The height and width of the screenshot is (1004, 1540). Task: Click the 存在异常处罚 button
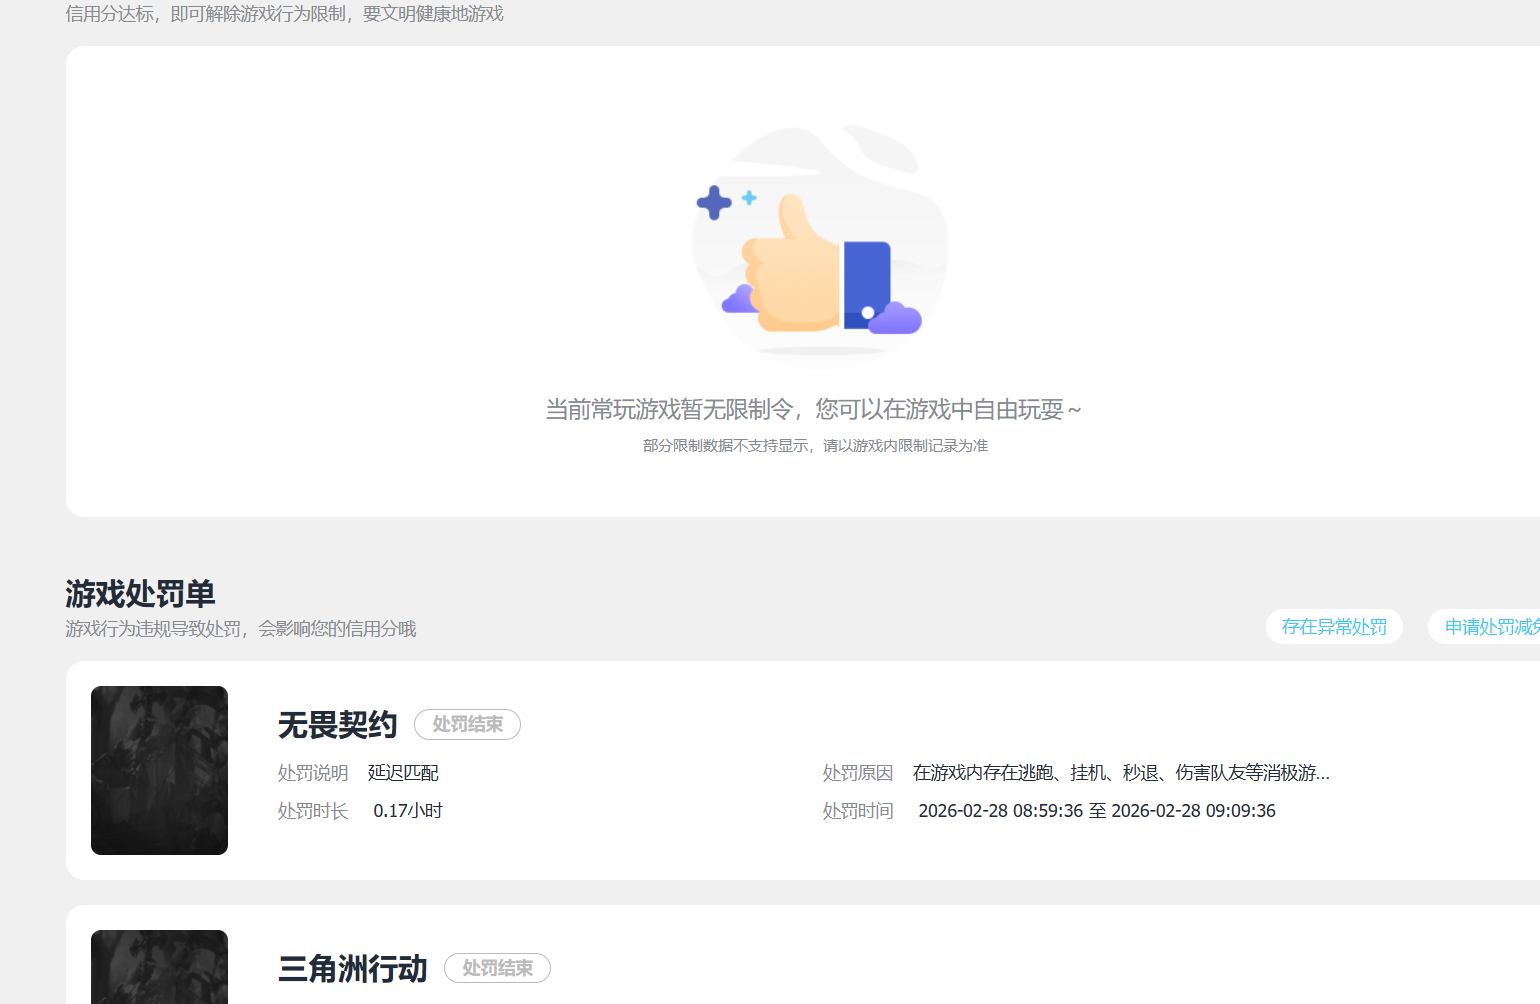click(x=1334, y=627)
